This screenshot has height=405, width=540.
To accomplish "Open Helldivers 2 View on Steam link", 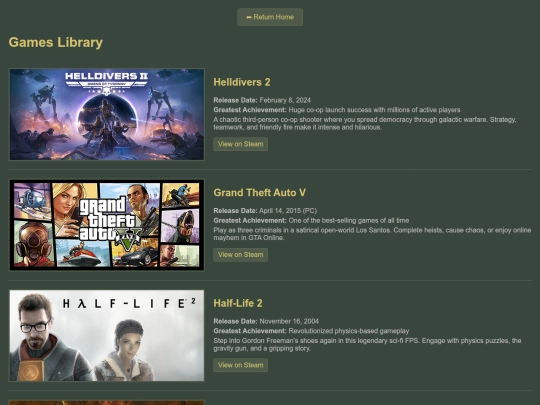I will pos(240,144).
